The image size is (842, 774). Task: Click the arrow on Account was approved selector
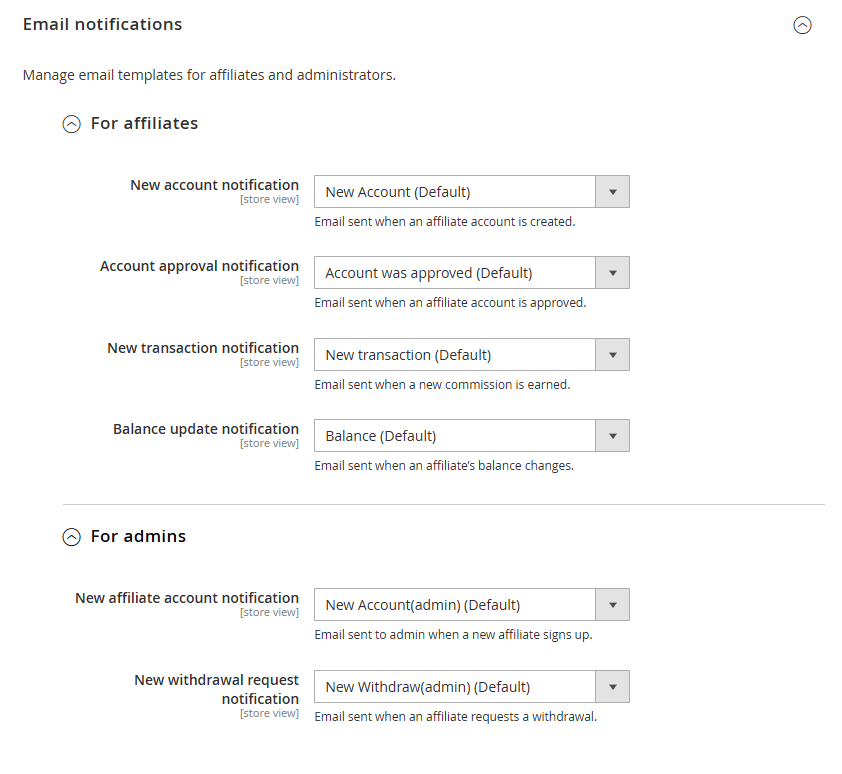[x=613, y=272]
